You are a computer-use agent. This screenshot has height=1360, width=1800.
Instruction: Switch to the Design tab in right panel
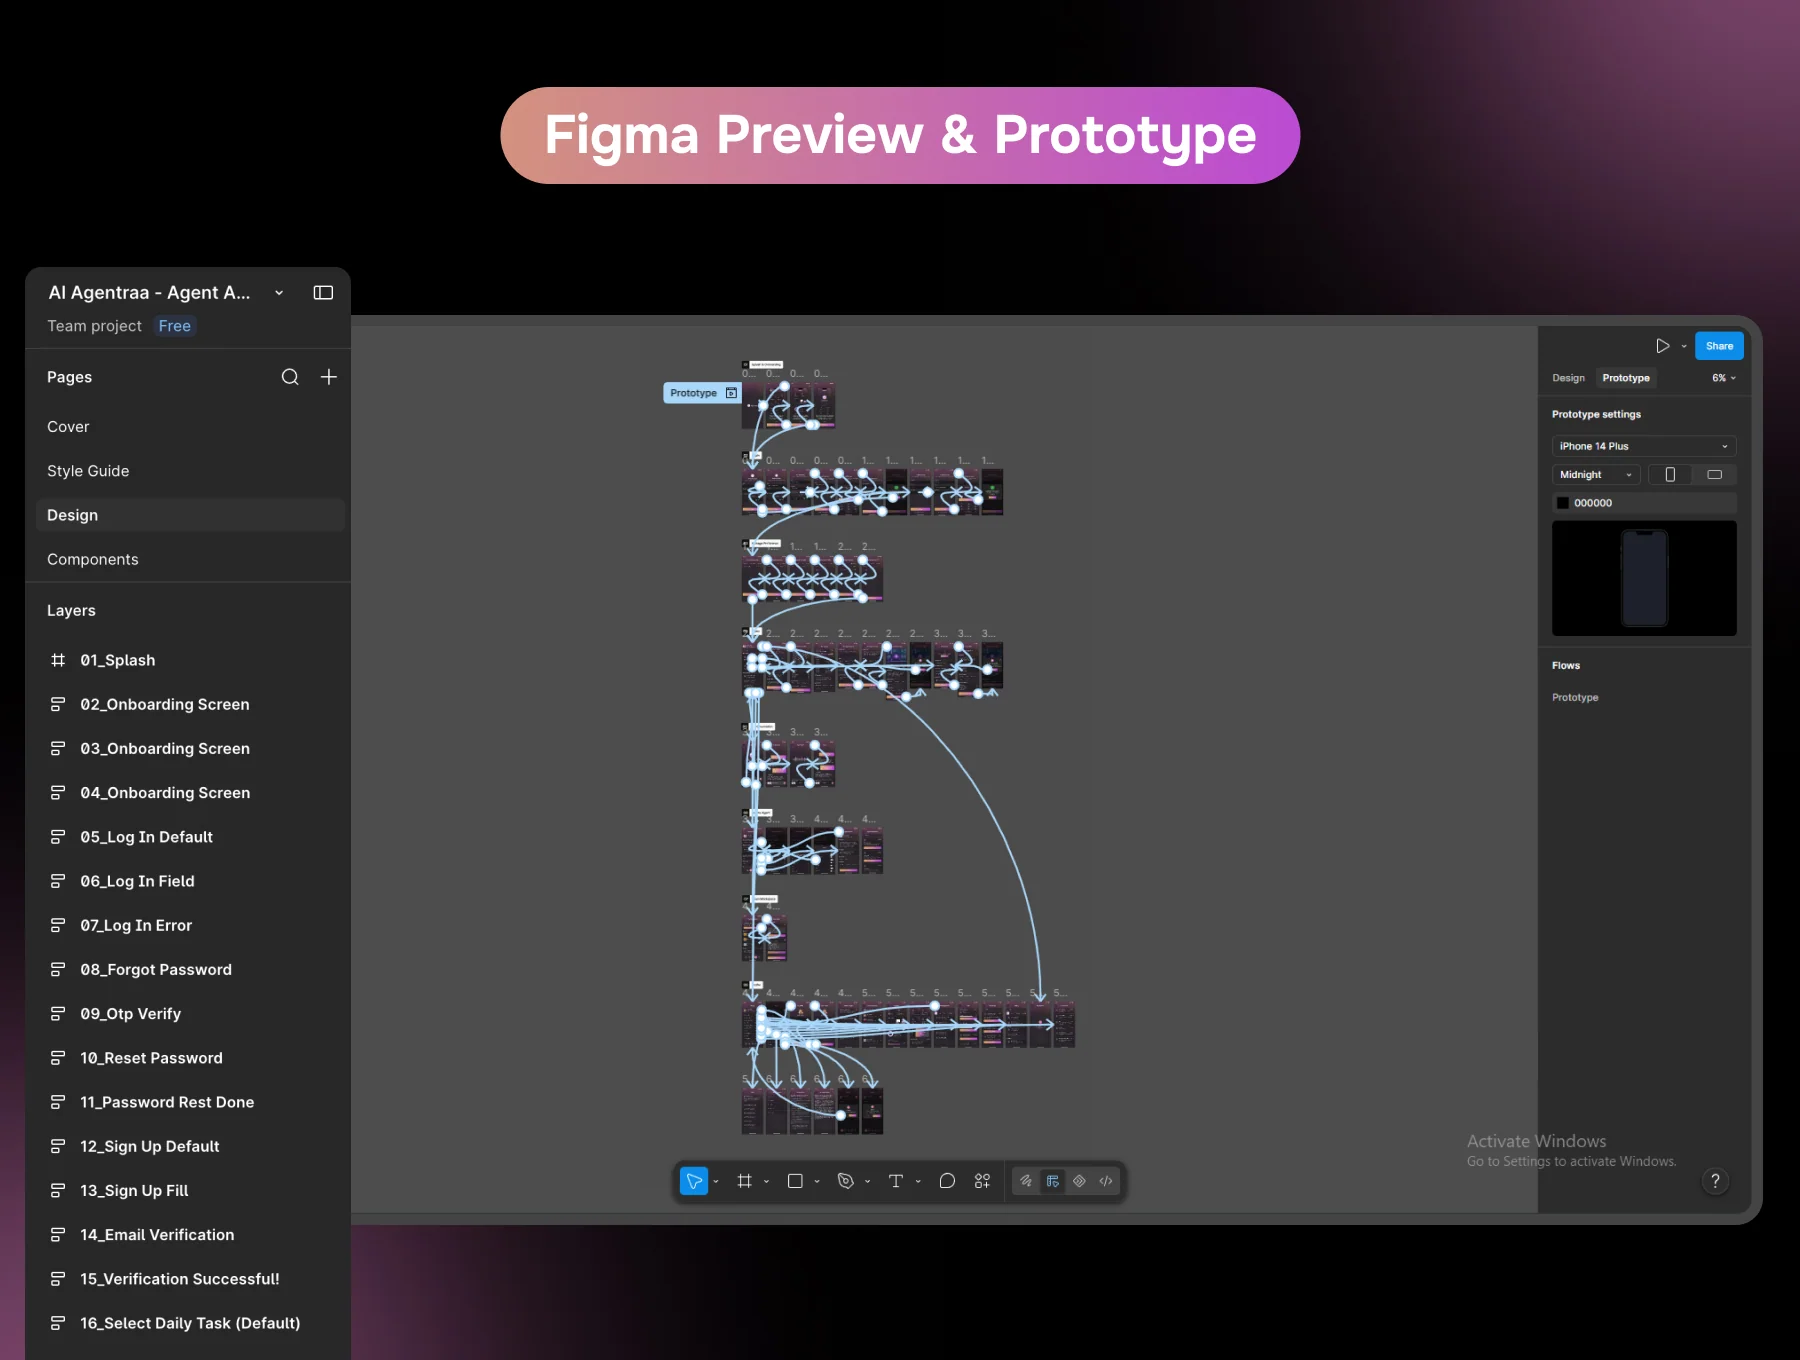(x=1568, y=378)
